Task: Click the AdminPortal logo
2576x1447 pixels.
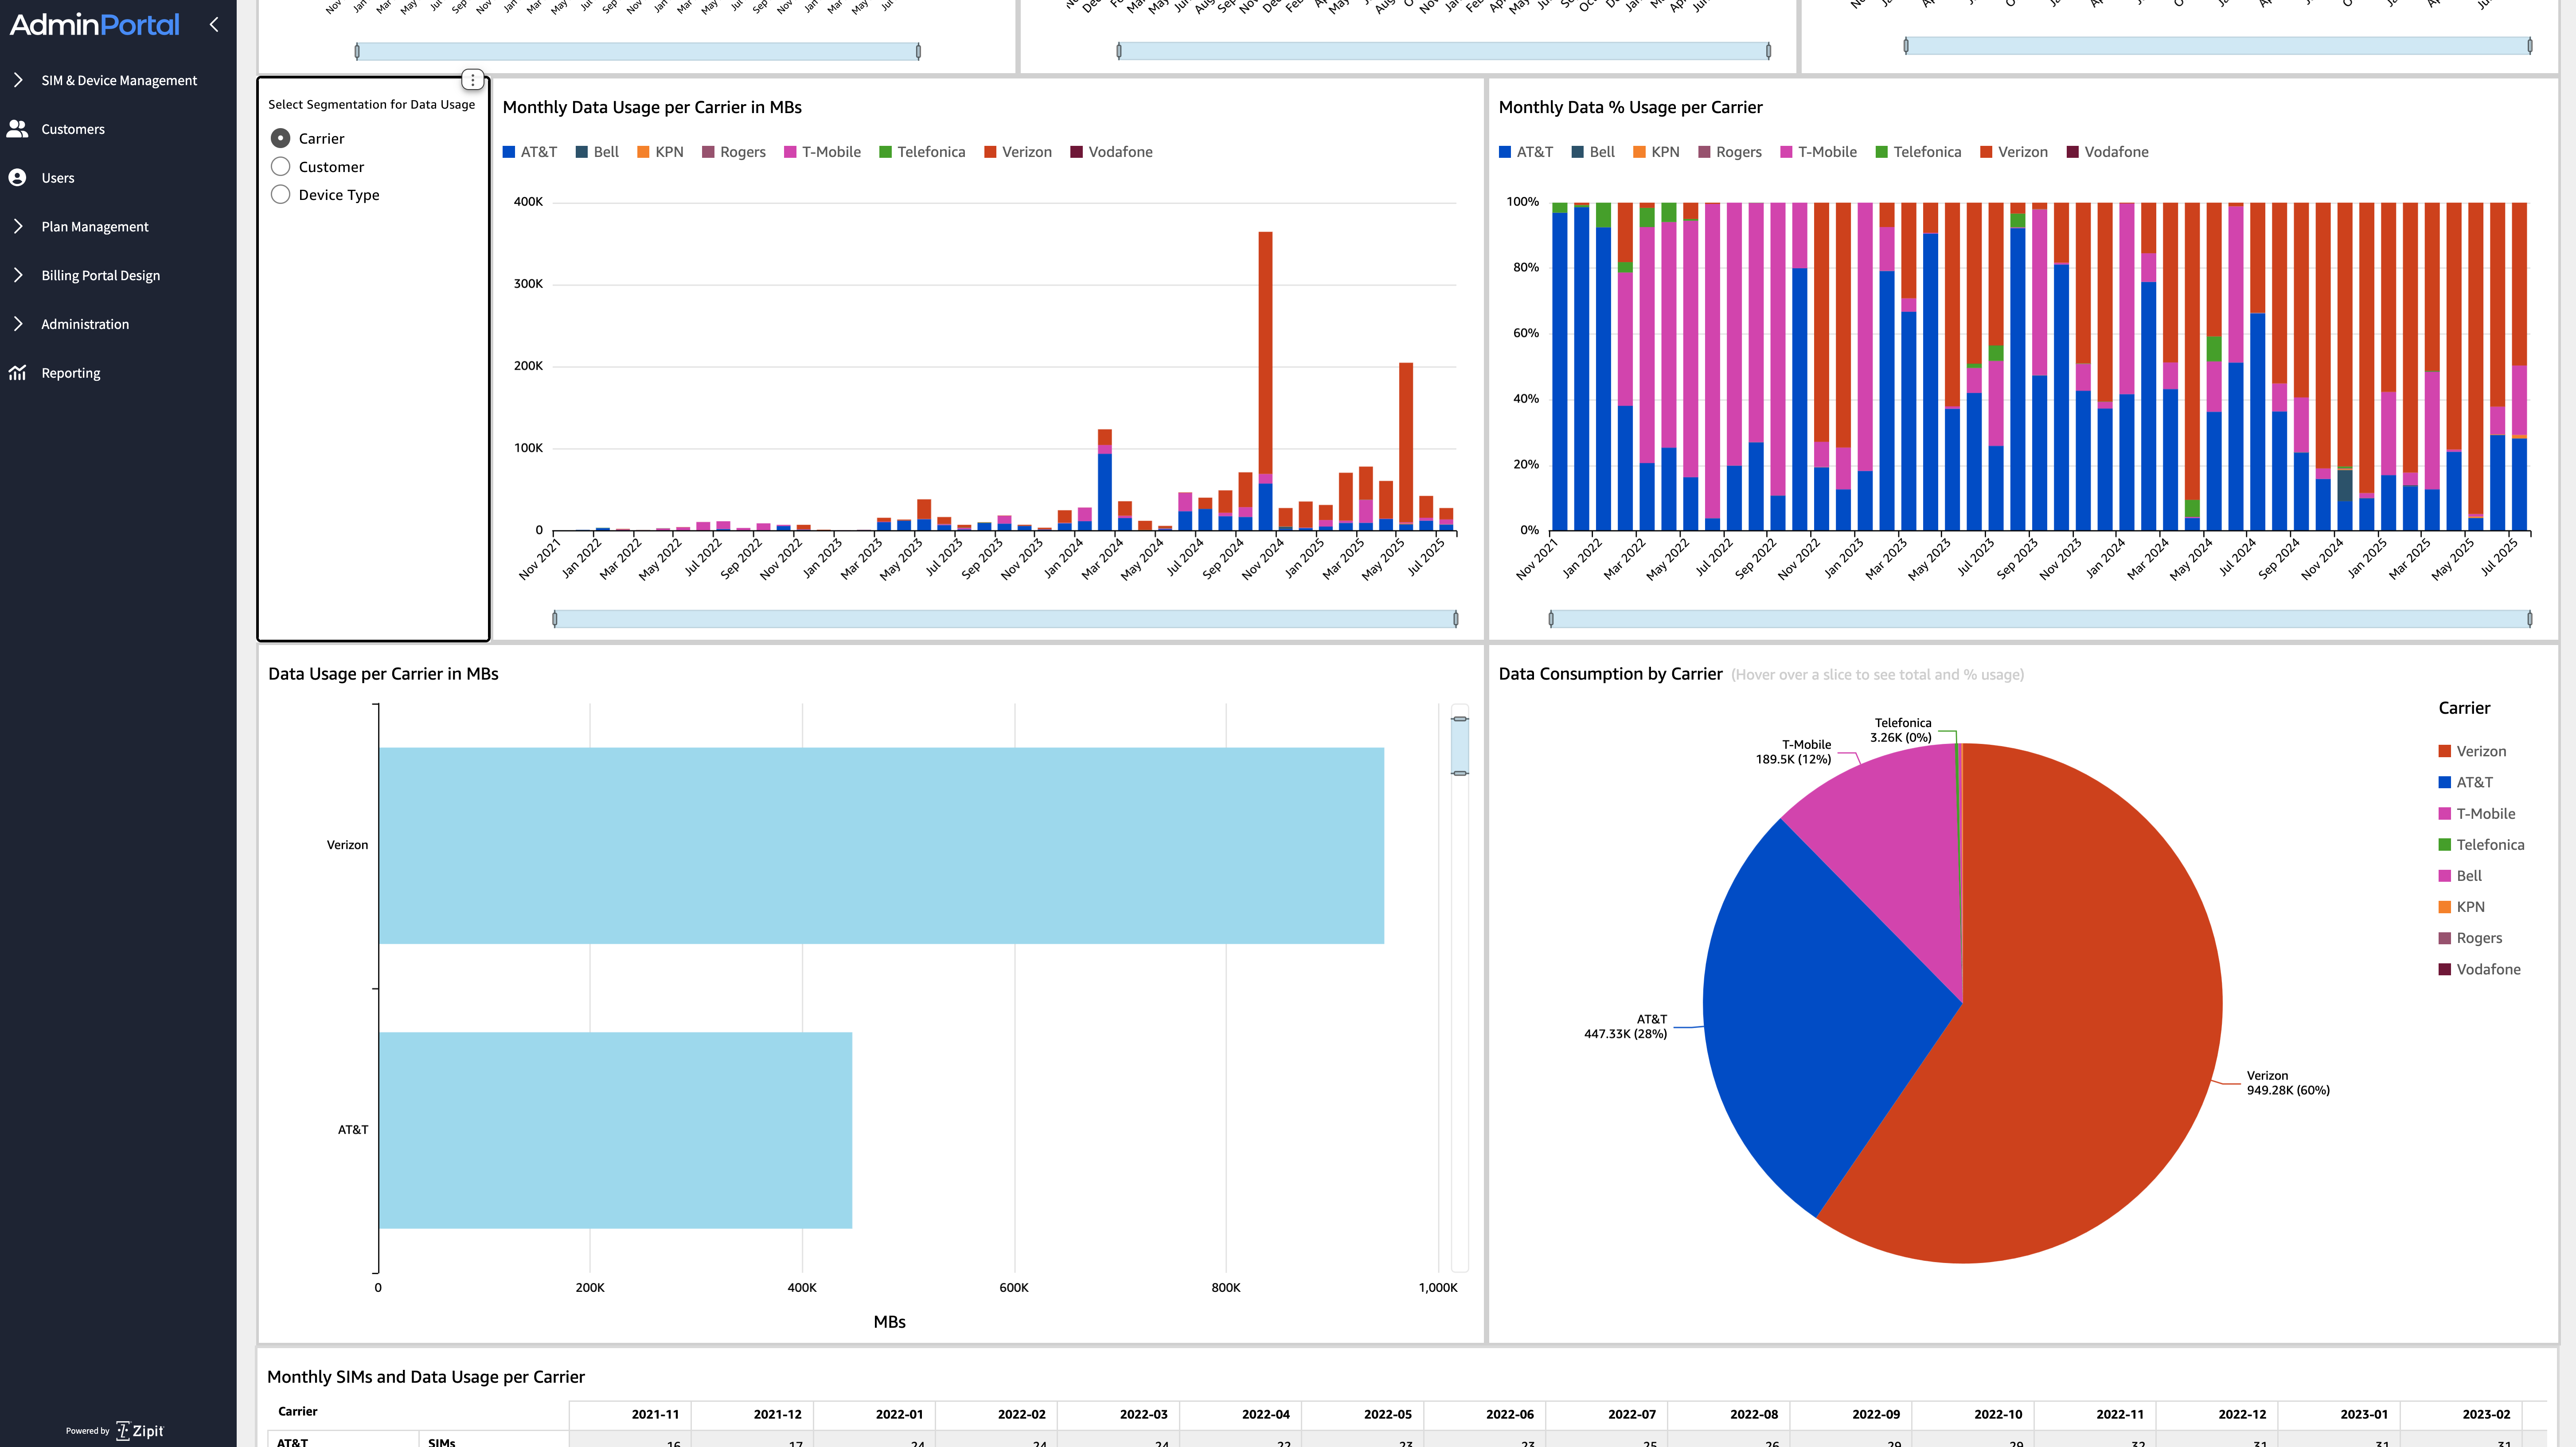Action: [94, 24]
